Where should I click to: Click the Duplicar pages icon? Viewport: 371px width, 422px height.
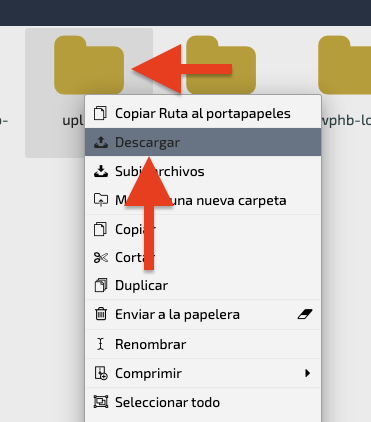point(101,285)
